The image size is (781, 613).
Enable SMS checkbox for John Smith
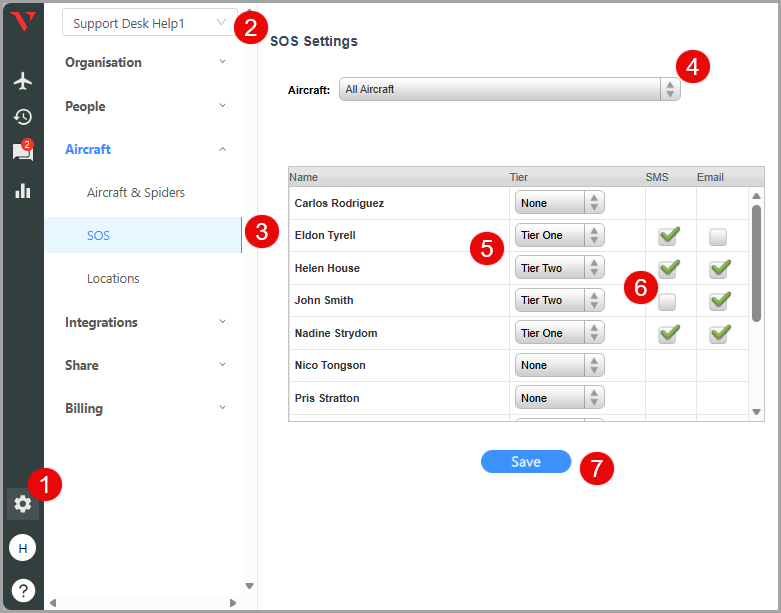pyautogui.click(x=668, y=301)
